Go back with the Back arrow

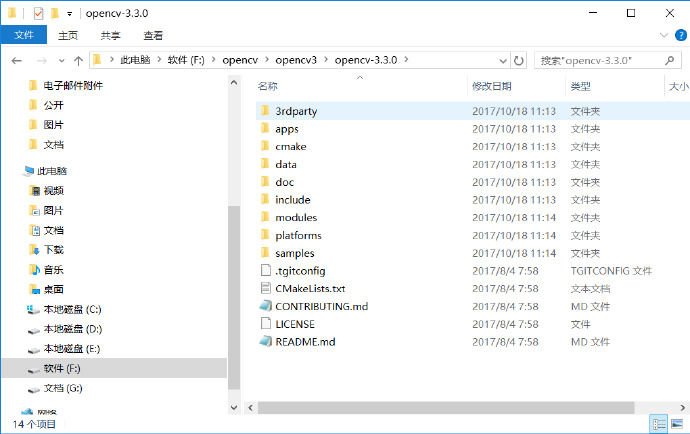pos(17,61)
